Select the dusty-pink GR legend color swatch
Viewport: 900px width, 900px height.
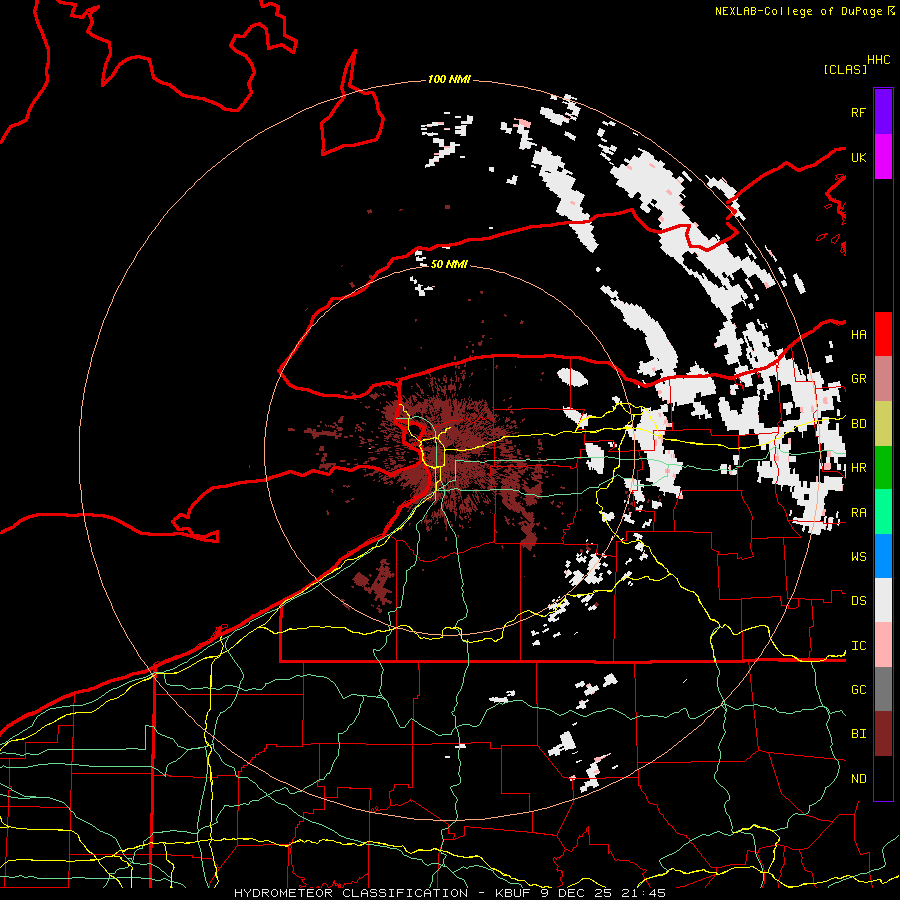pyautogui.click(x=883, y=378)
